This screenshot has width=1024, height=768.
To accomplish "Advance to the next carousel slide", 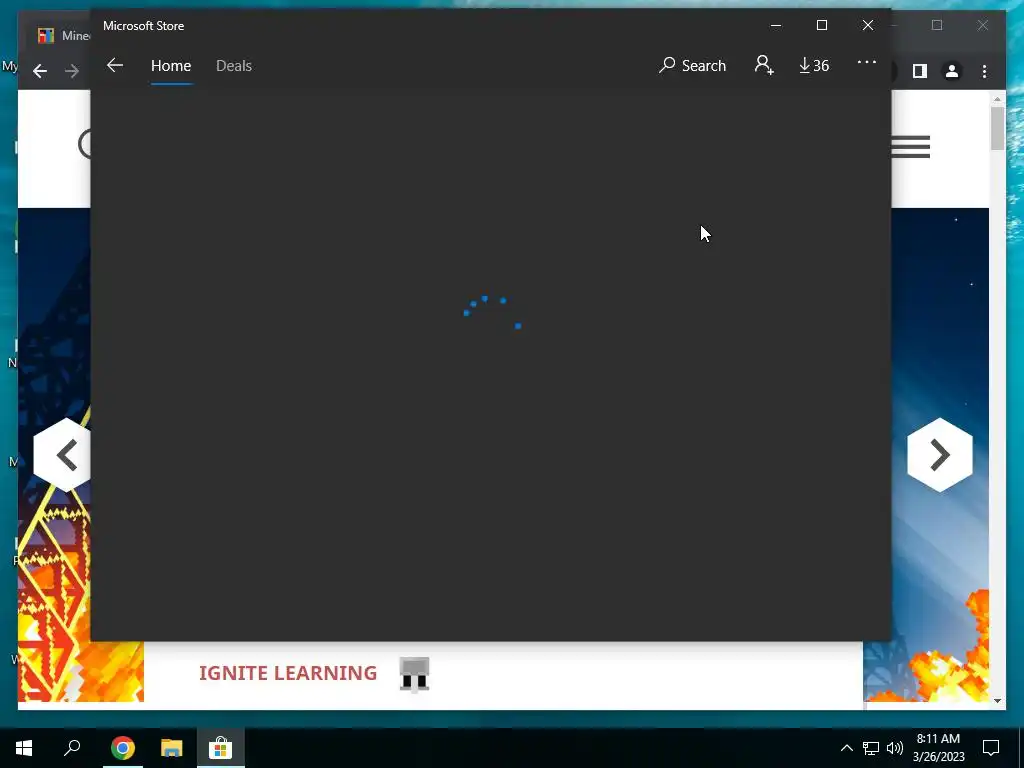I will click(939, 455).
